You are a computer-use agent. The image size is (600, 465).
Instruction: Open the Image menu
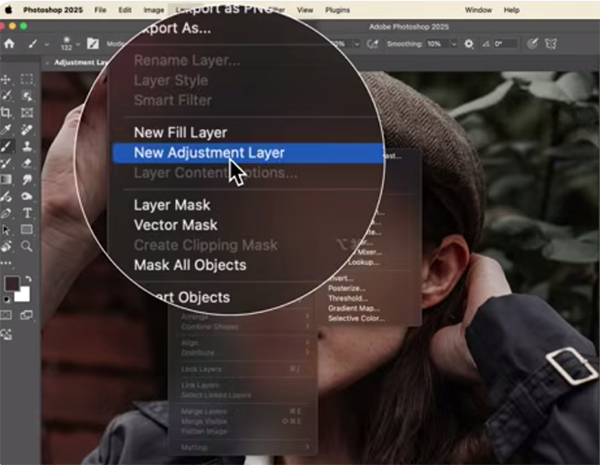coord(154,10)
